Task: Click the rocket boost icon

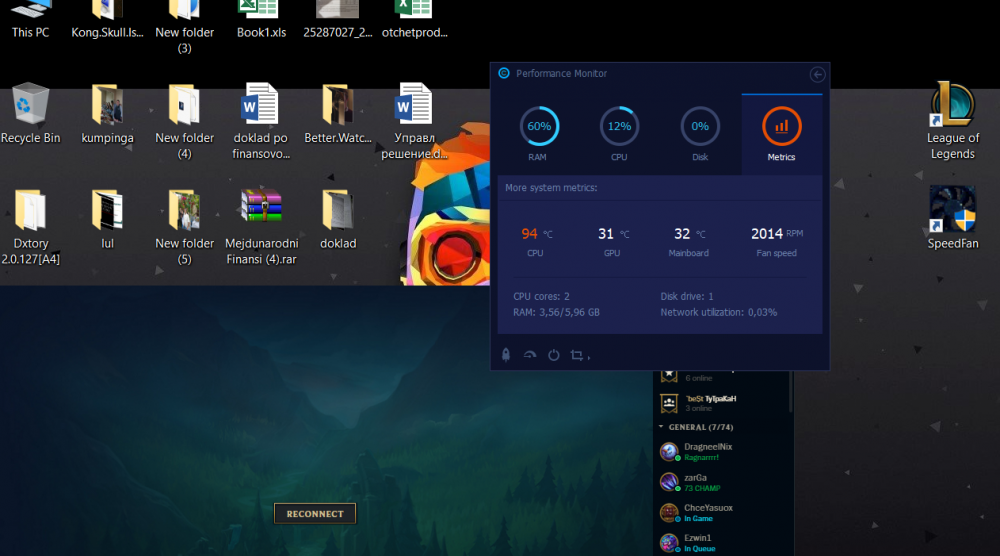Action: (506, 355)
